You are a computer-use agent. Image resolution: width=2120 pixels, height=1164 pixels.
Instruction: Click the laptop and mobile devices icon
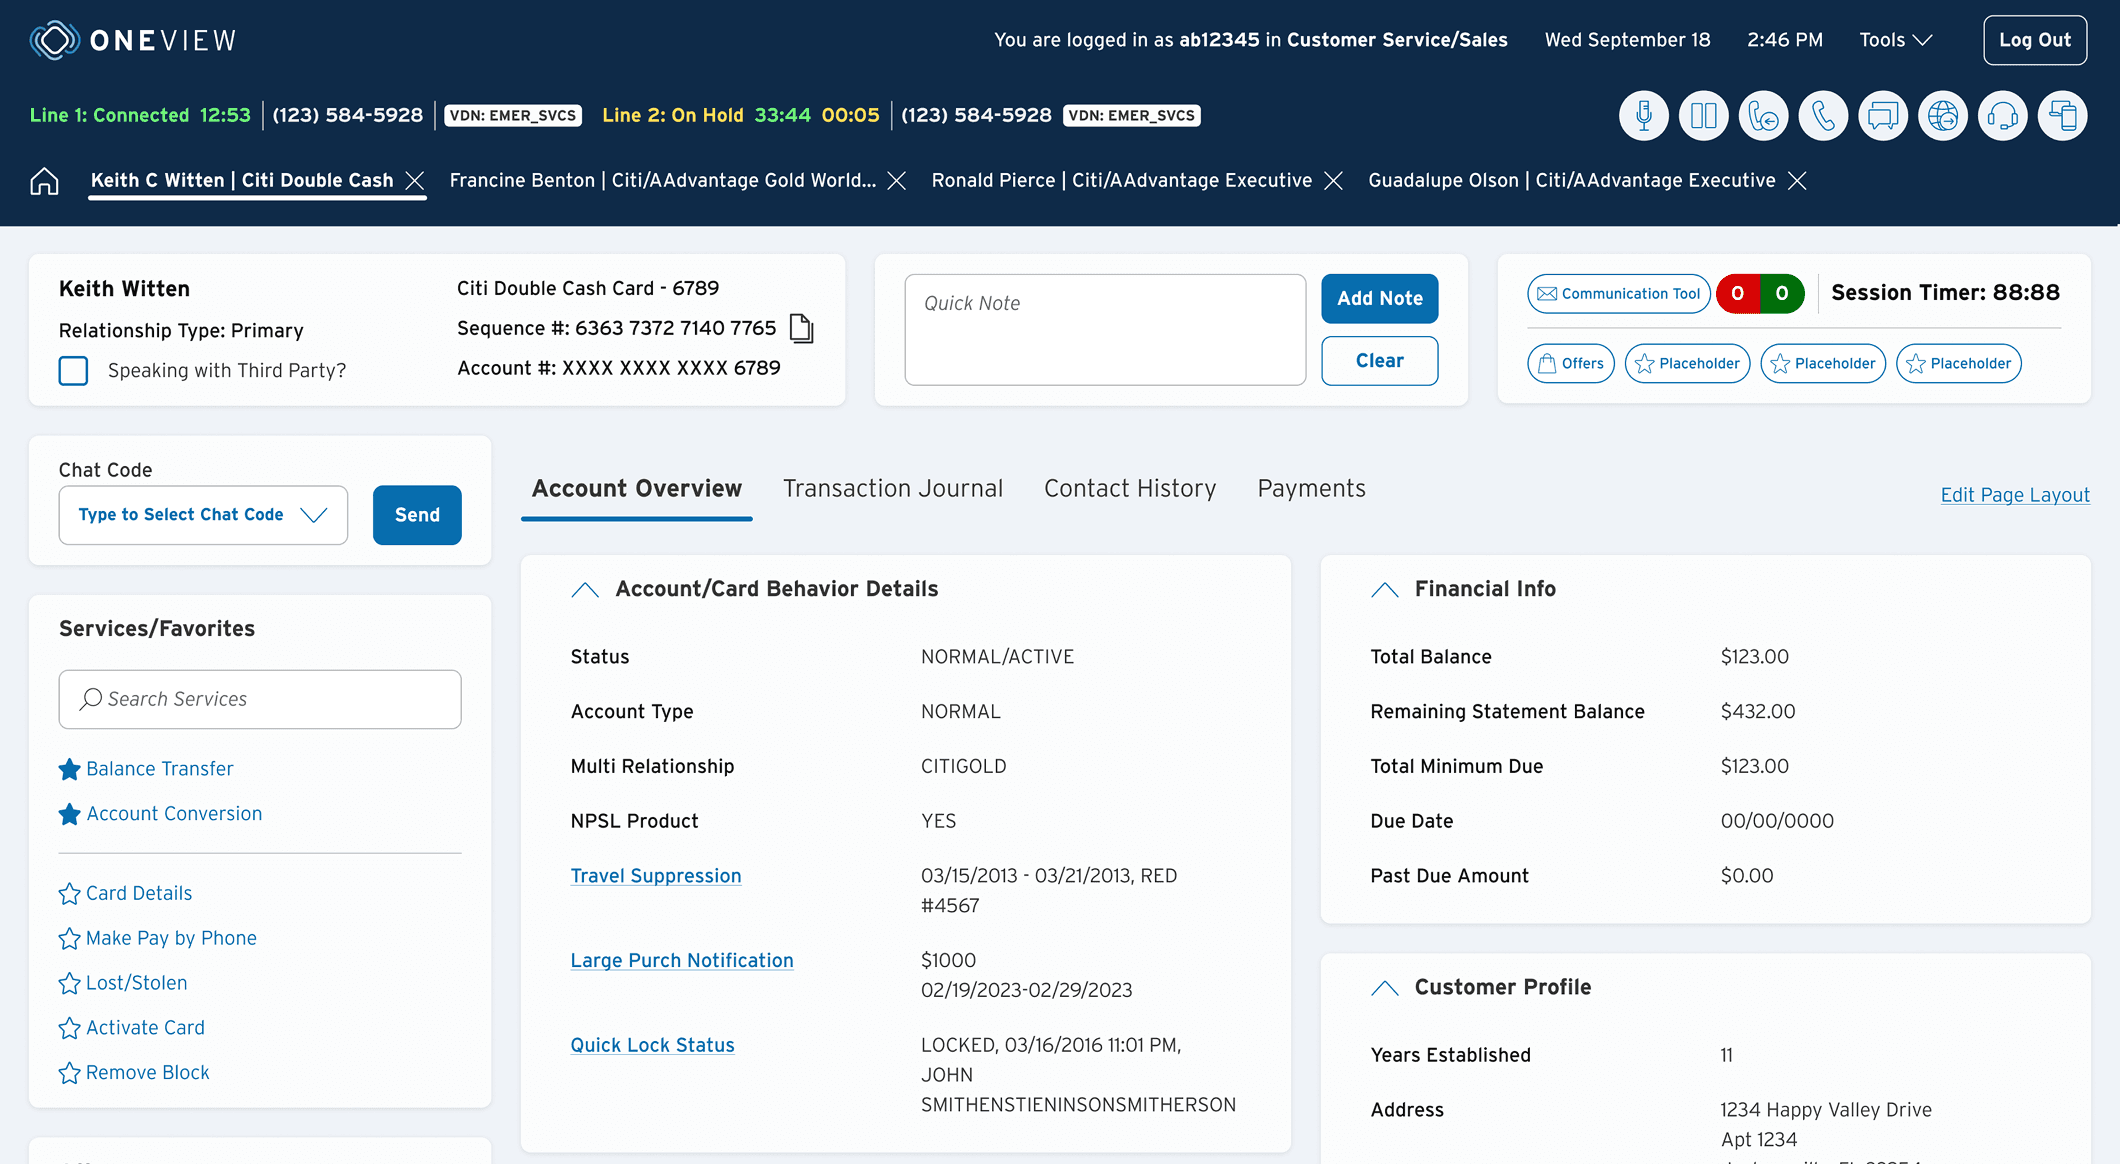pos(2063,116)
